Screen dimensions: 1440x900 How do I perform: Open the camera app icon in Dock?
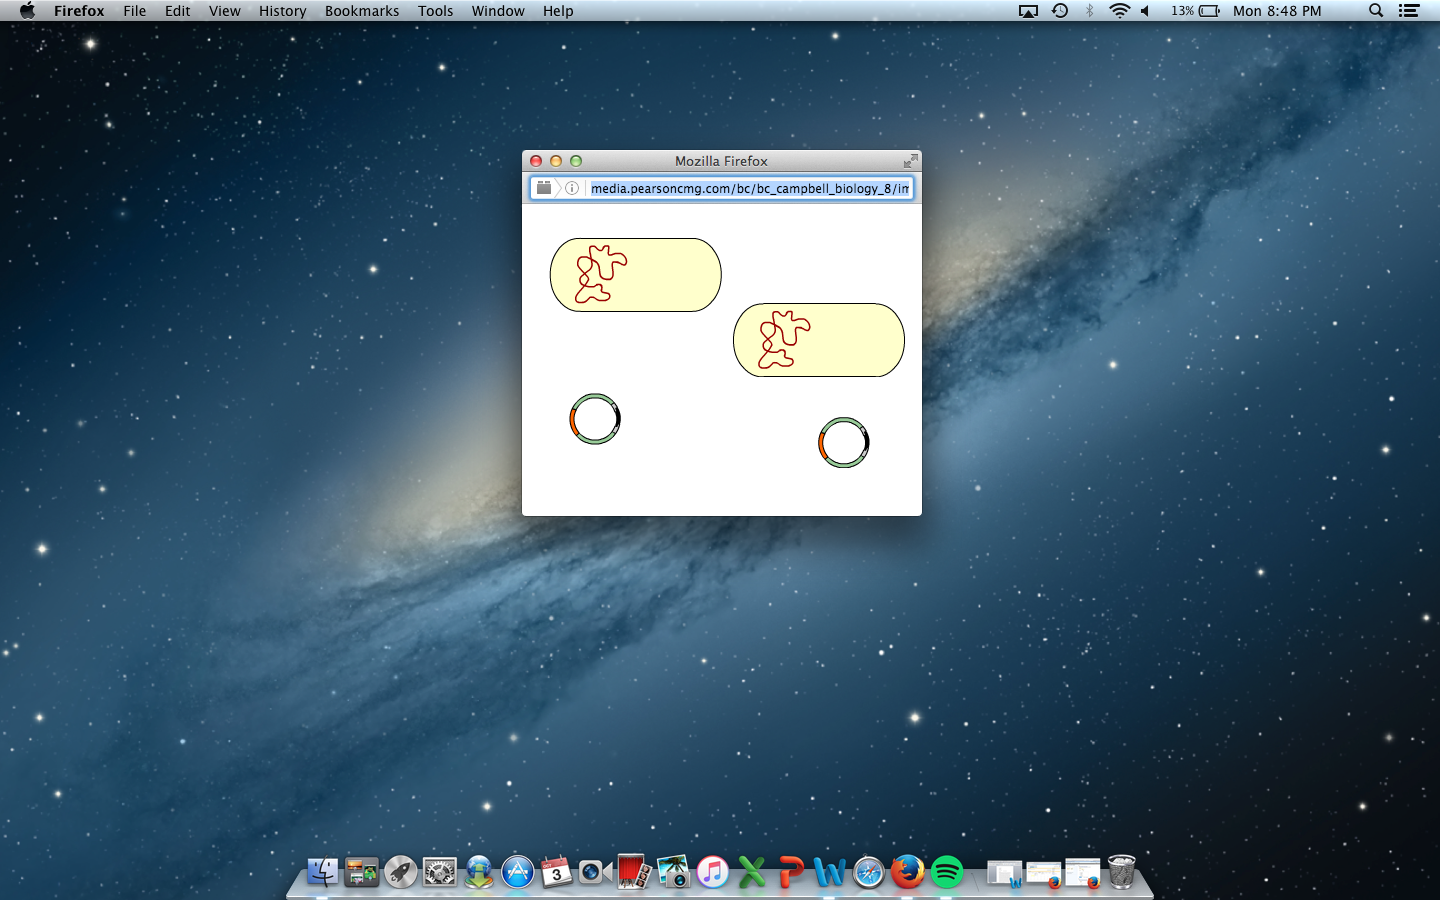tap(595, 872)
